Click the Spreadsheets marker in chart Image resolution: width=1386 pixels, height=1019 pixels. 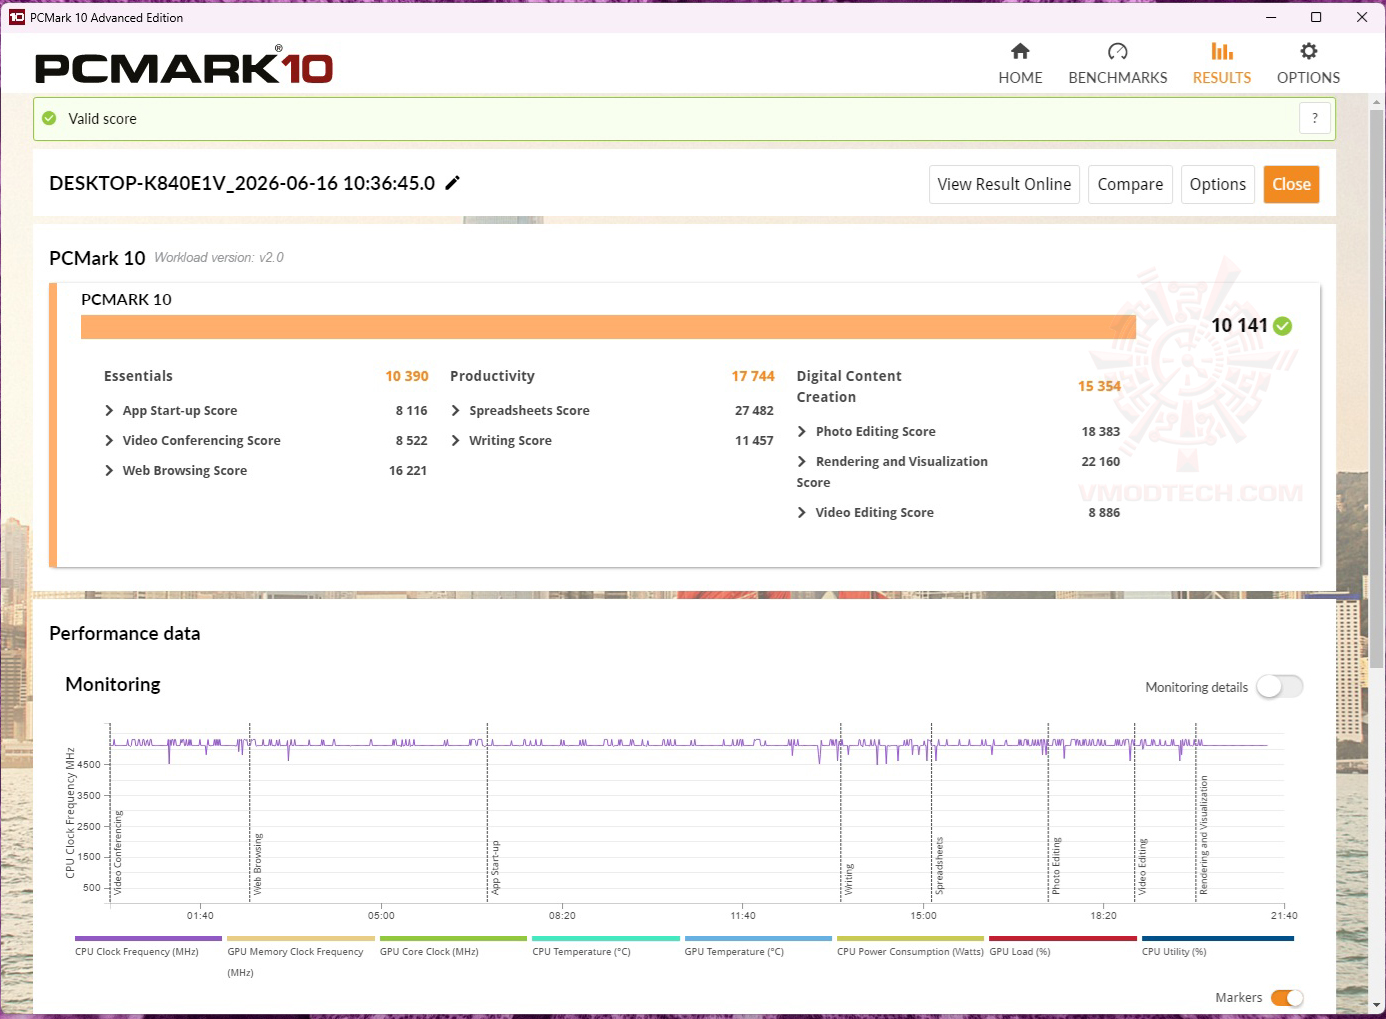[x=939, y=865]
